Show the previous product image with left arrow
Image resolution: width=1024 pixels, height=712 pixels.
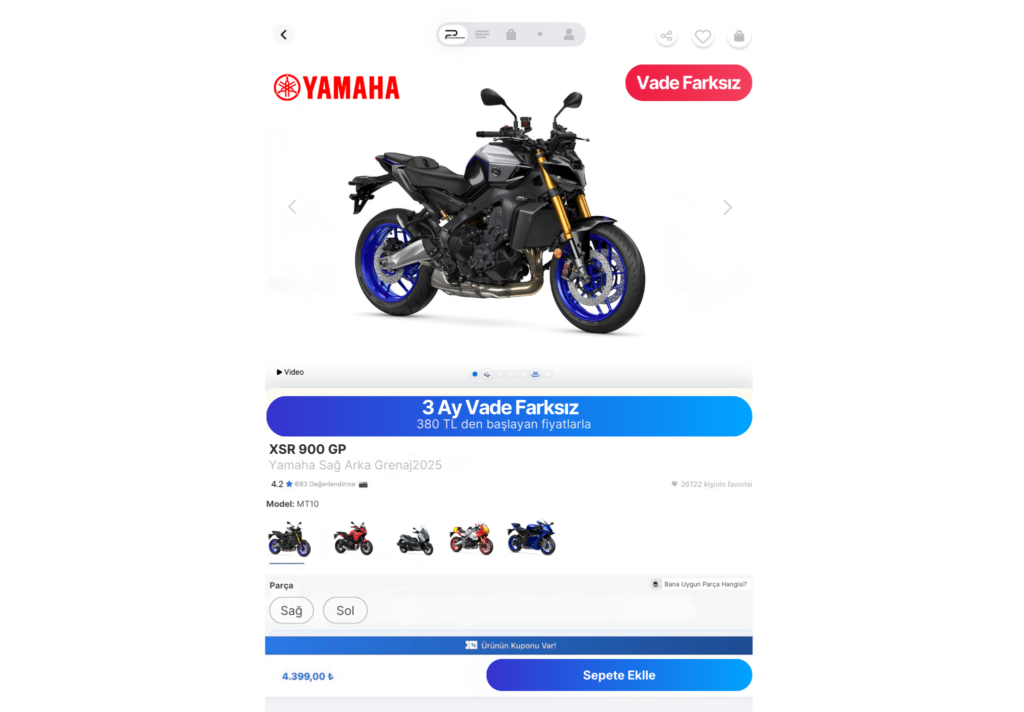pyautogui.click(x=292, y=207)
